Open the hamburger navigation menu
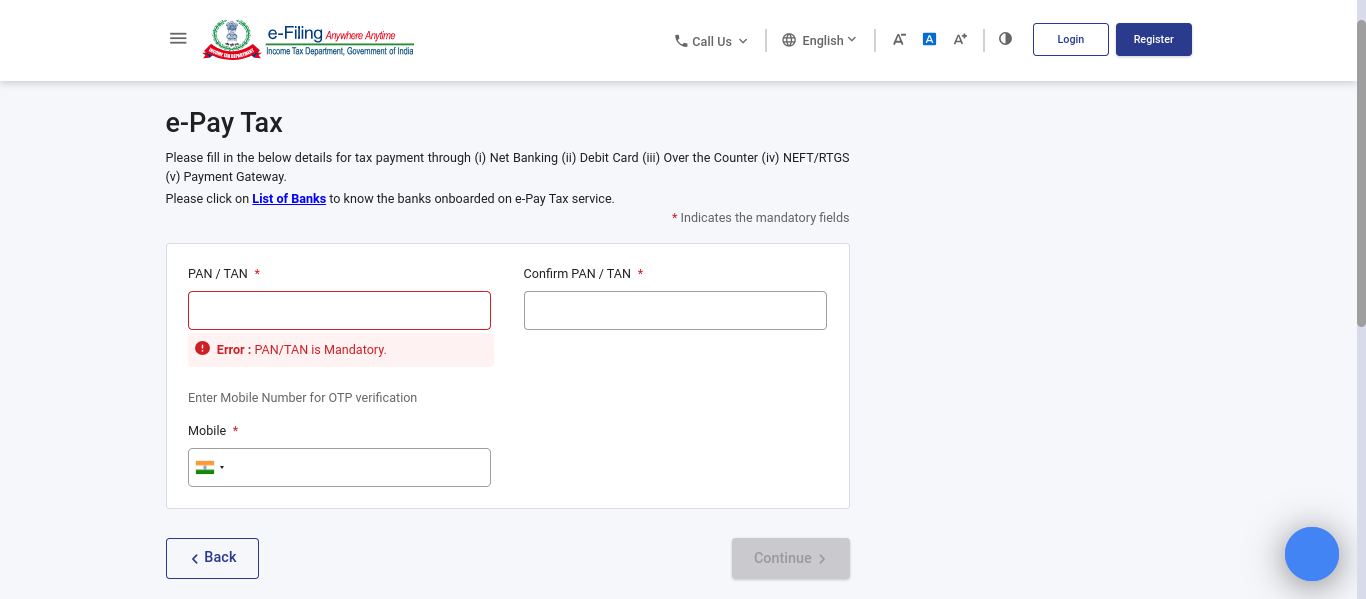This screenshot has width=1366, height=599. [178, 39]
